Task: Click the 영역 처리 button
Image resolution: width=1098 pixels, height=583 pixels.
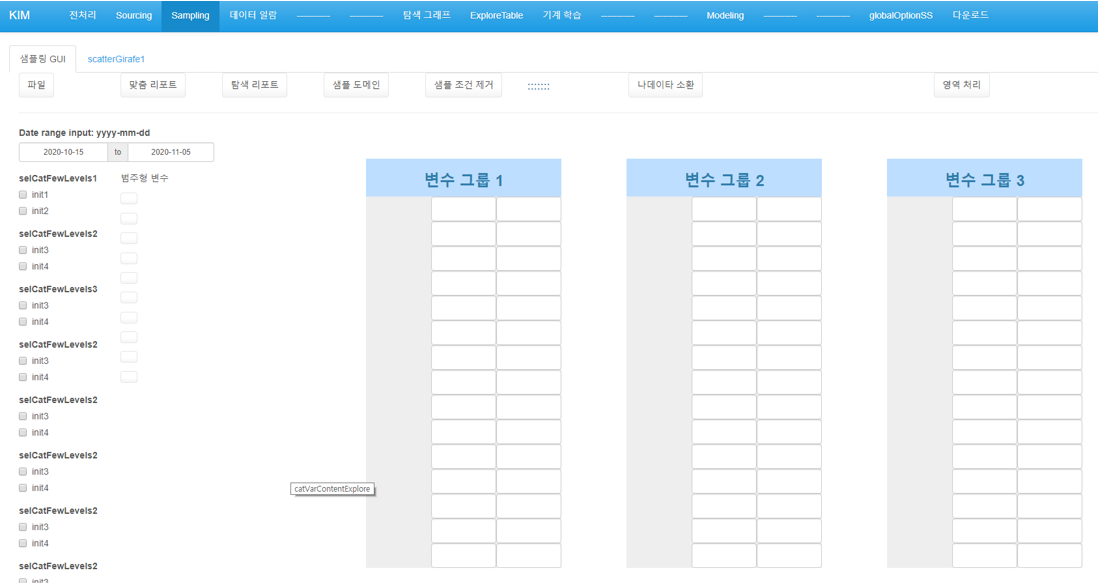Action: (961, 85)
